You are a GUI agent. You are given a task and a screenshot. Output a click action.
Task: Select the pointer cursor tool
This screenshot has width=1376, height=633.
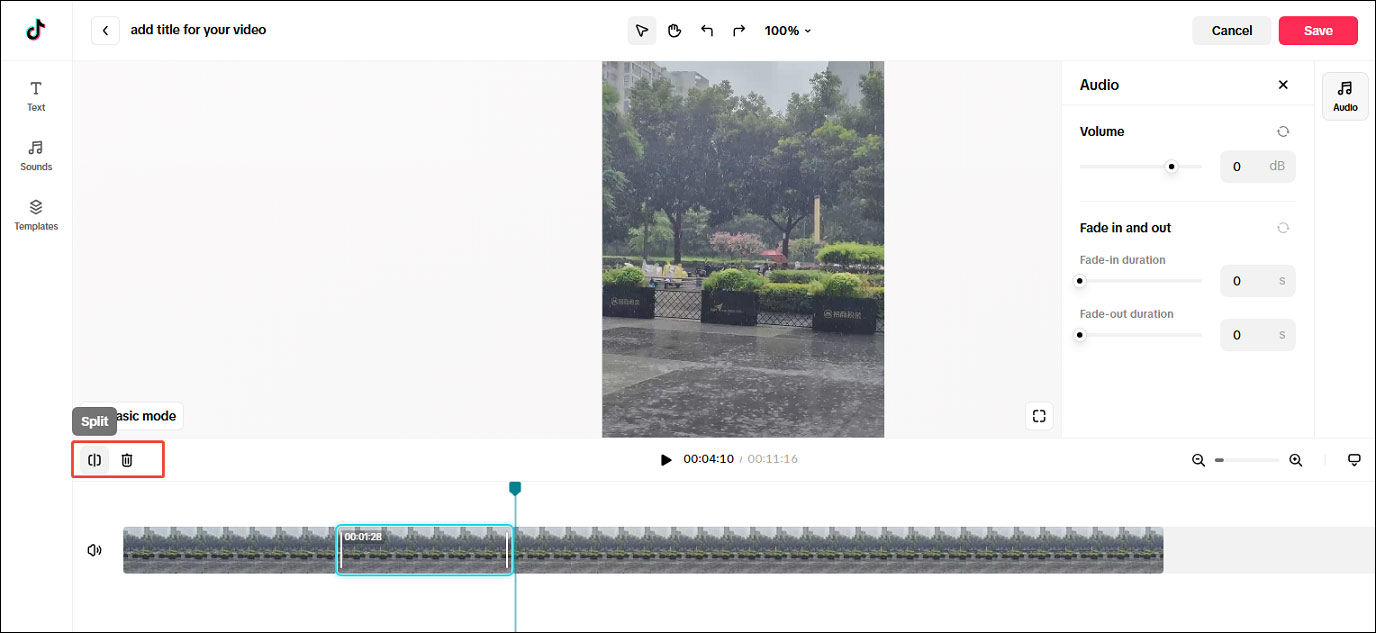pos(642,30)
